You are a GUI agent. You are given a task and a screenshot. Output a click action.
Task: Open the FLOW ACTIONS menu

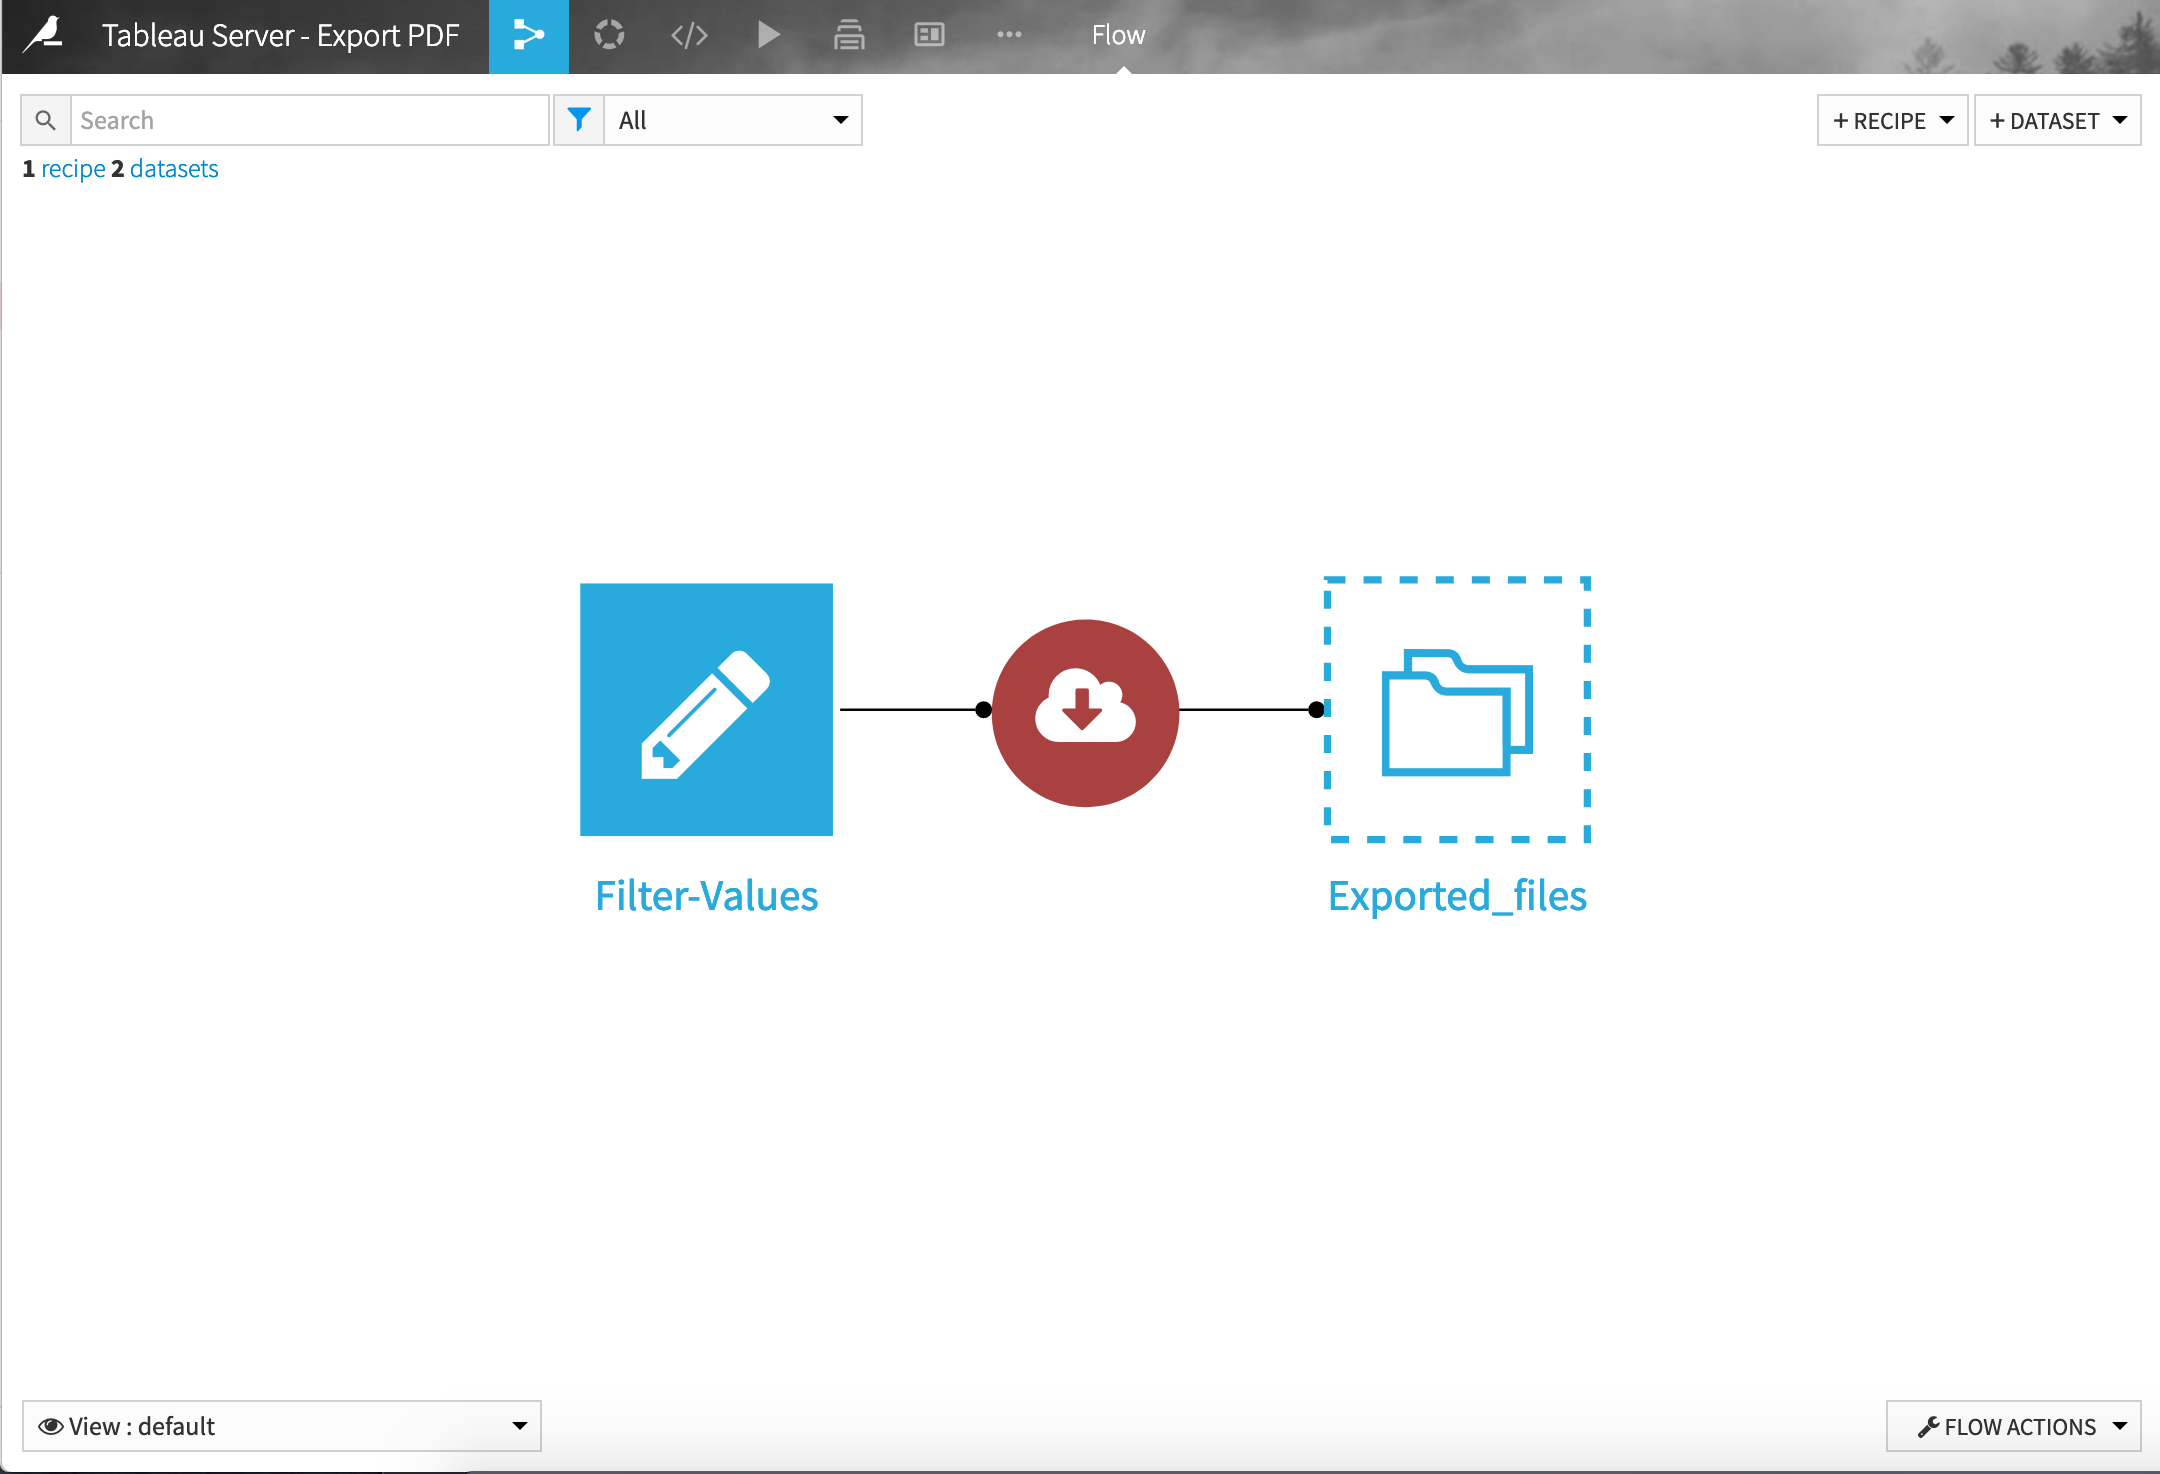pos(2013,1426)
